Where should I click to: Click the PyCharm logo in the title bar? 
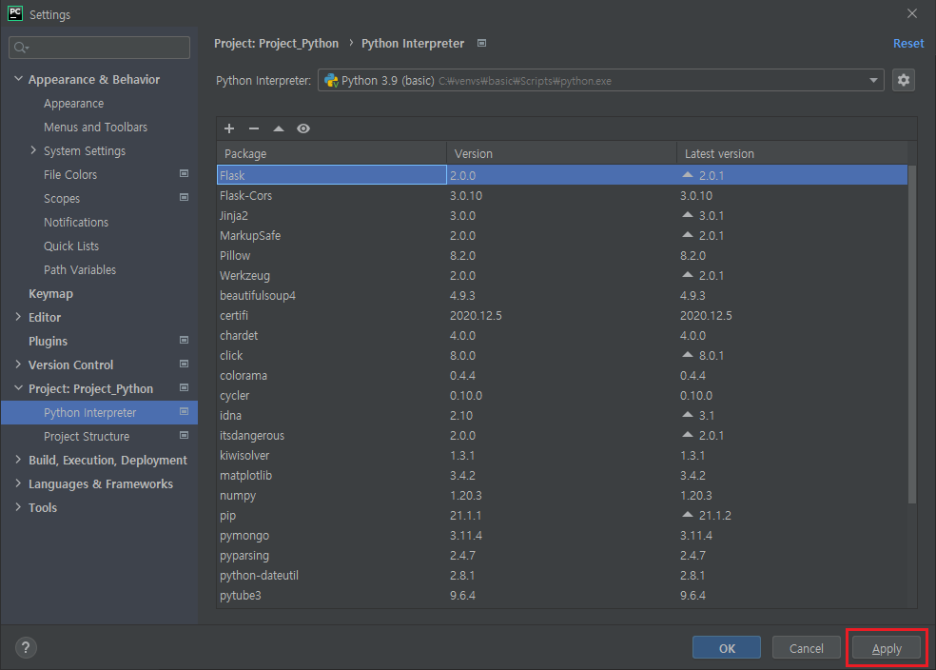(15, 14)
